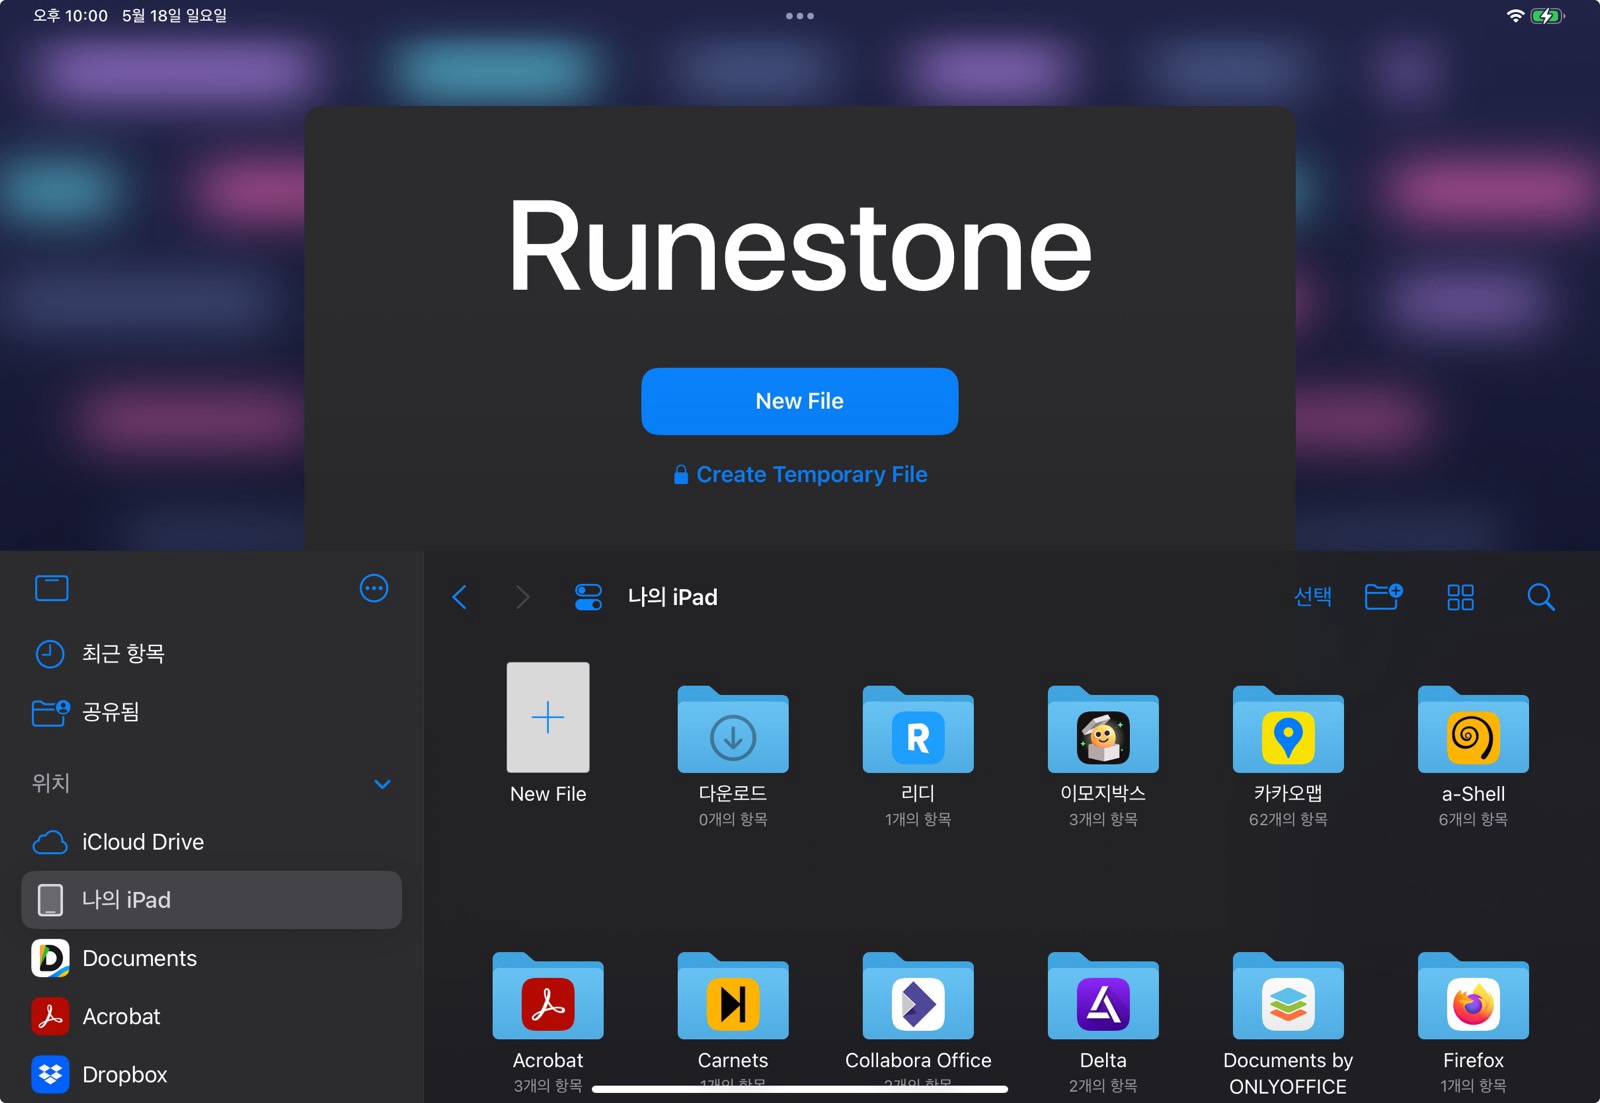The image size is (1600, 1103).
Task: Click the blue New File button
Action: coord(800,401)
